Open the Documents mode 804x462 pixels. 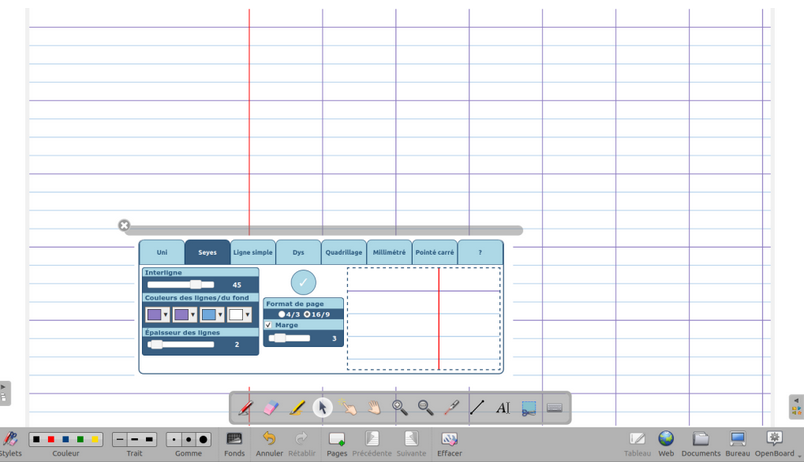point(701,444)
